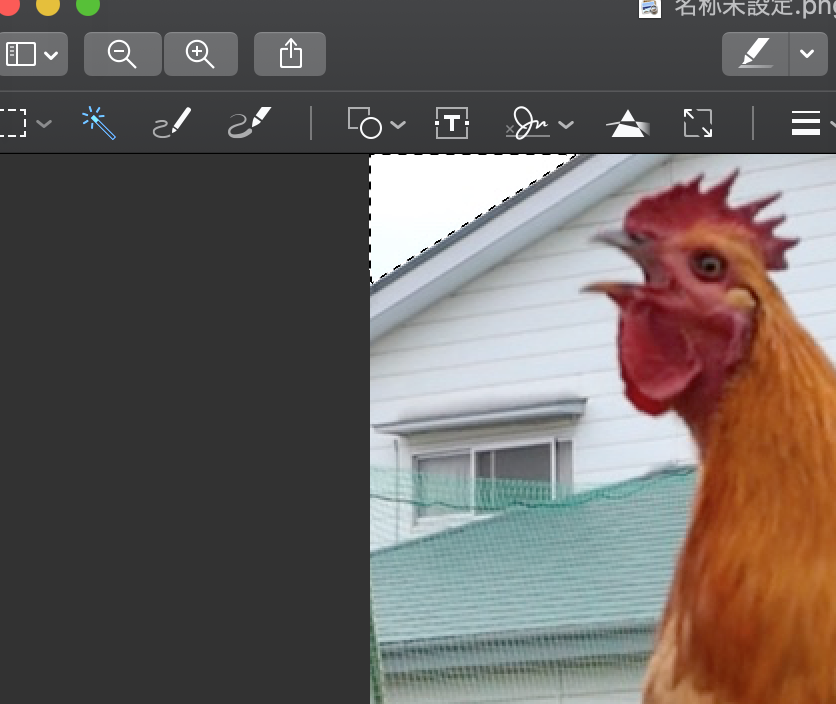Open the Shape Style line thickness menu

point(813,123)
